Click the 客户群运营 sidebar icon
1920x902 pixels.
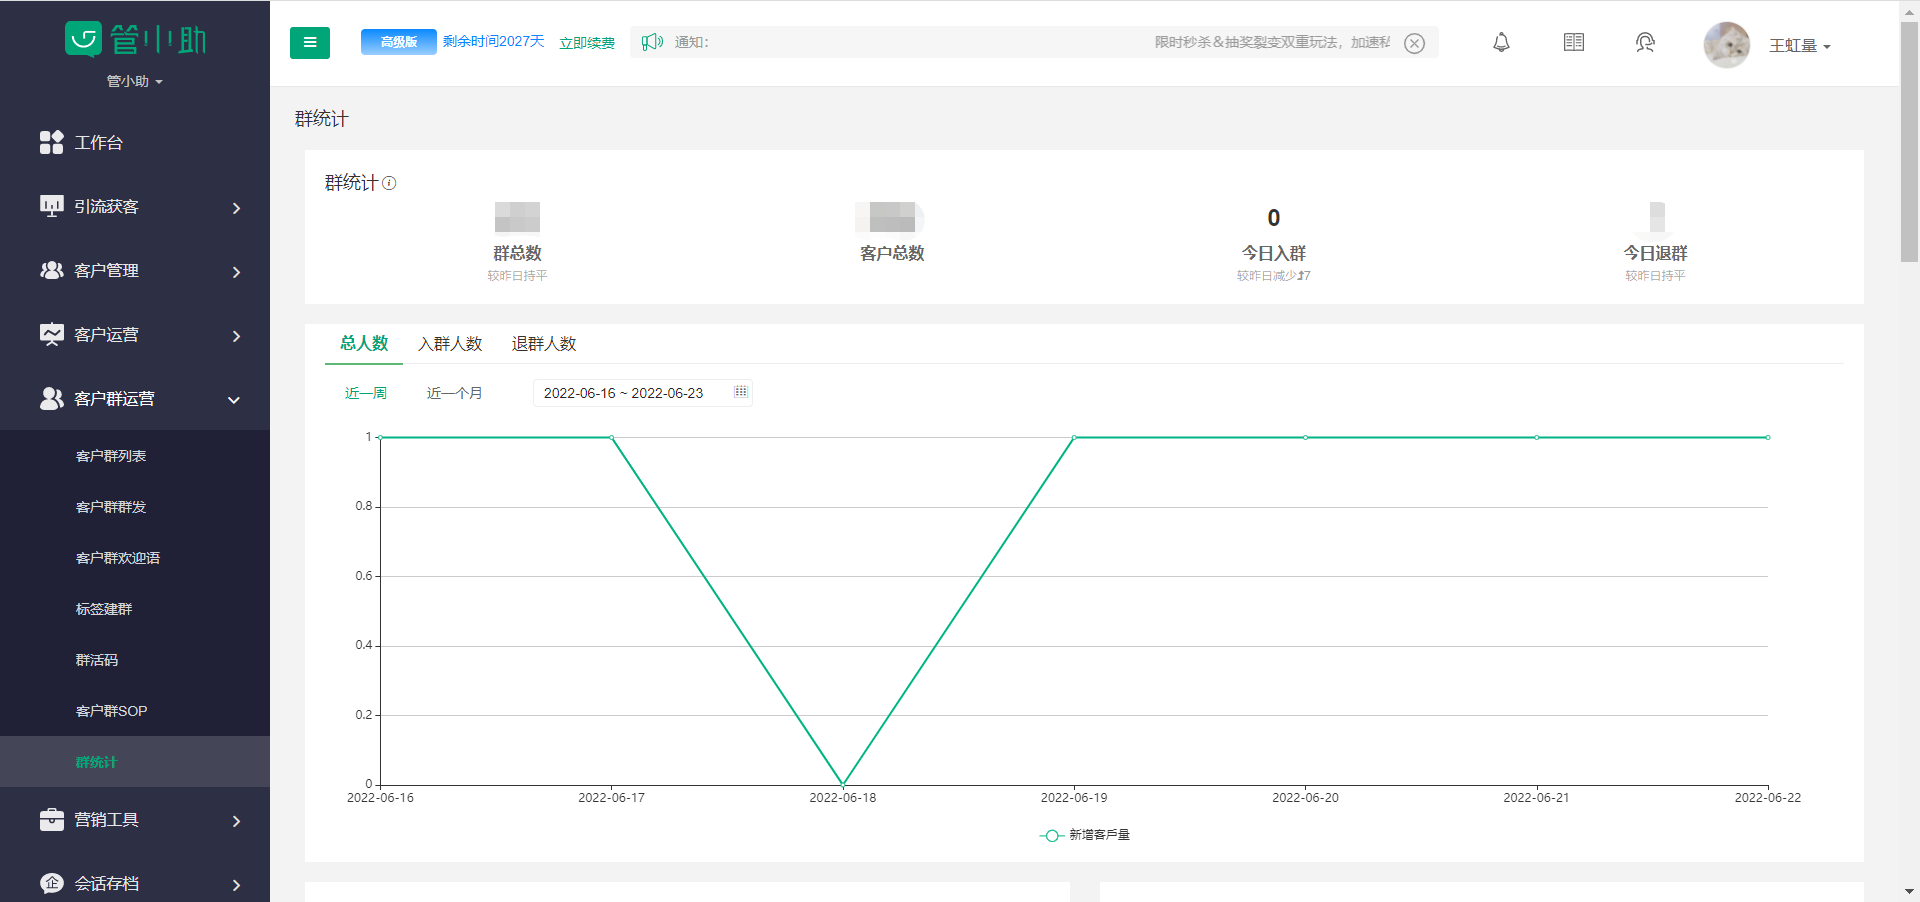click(51, 398)
